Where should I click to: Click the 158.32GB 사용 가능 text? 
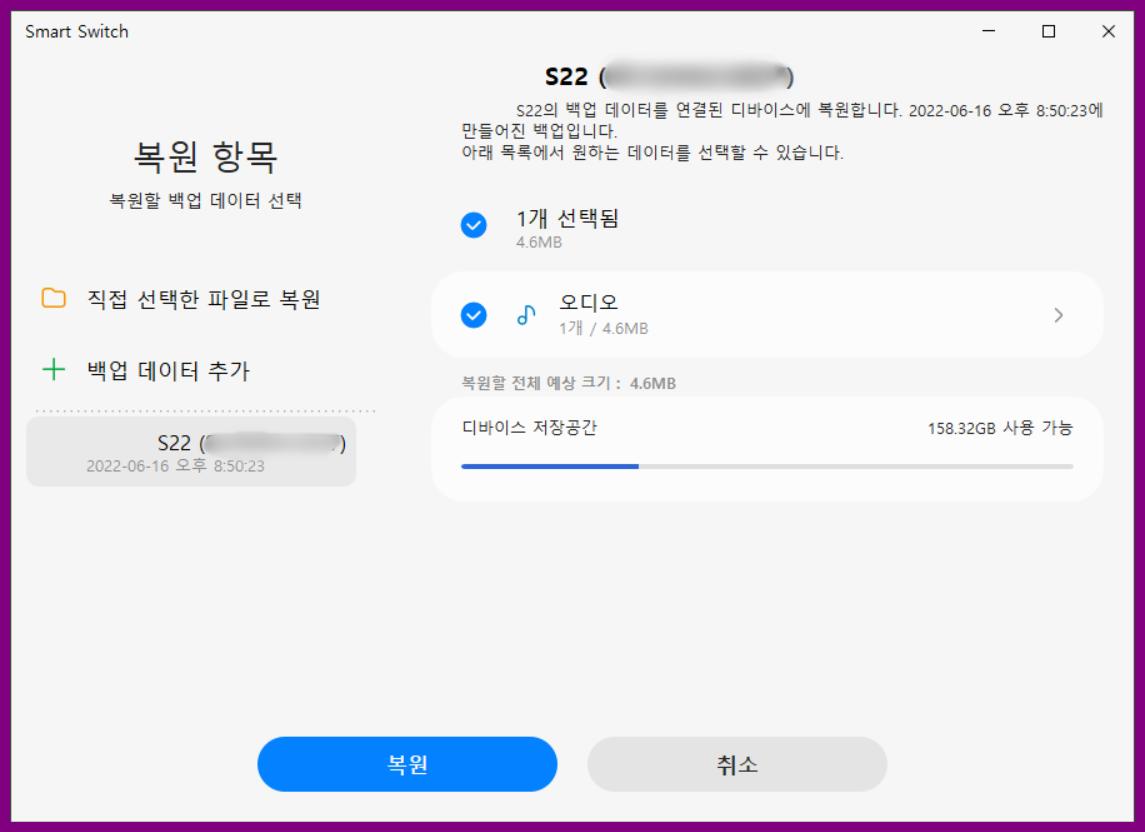pos(1000,428)
